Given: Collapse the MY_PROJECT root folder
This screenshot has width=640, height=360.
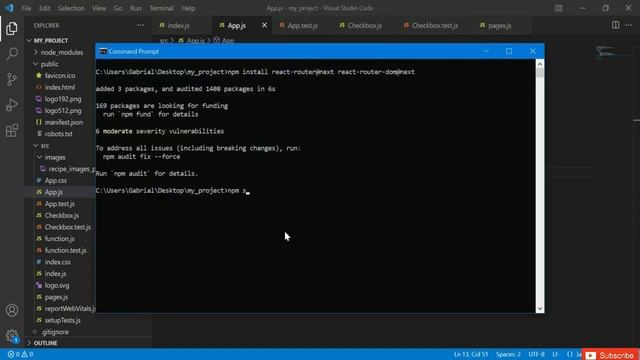Looking at the screenshot, I should pyautogui.click(x=51, y=41).
